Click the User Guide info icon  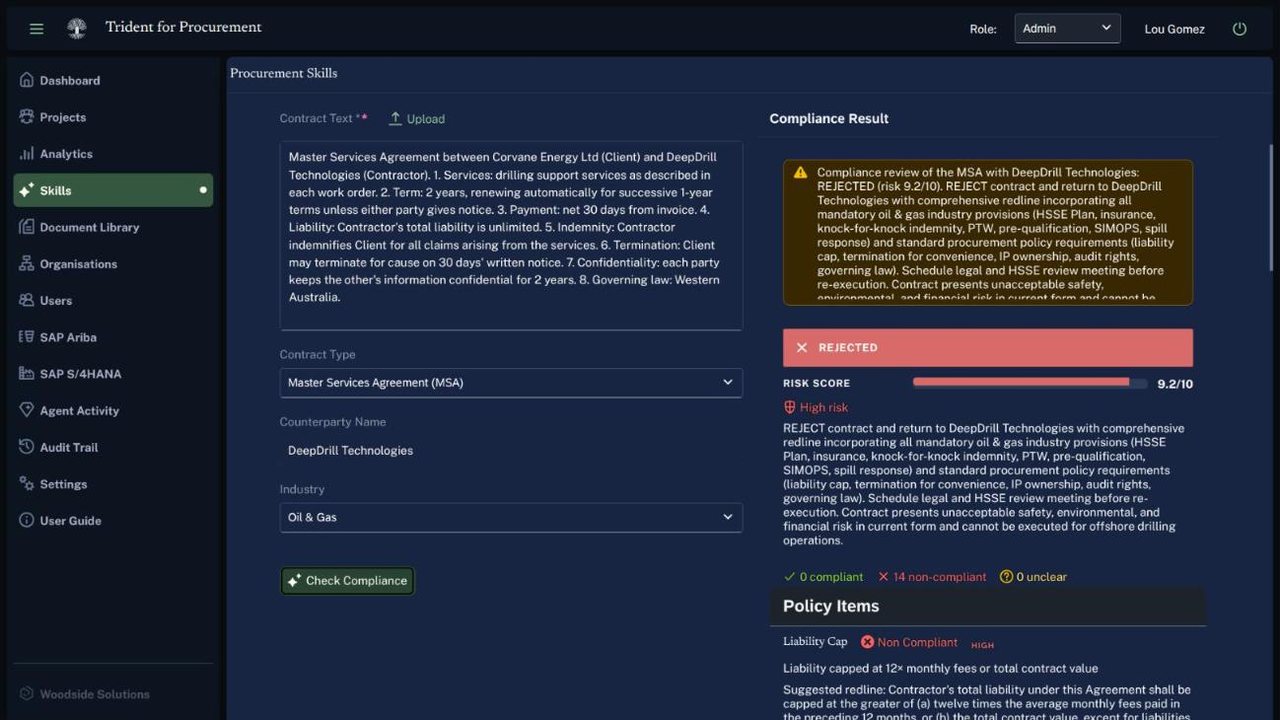[x=27, y=520]
